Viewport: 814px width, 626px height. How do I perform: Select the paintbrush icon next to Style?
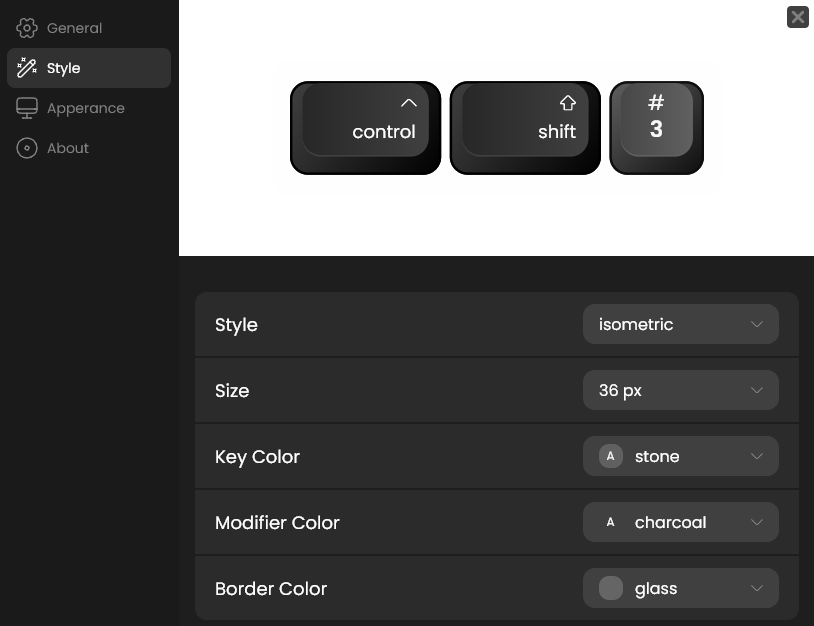(x=26, y=67)
